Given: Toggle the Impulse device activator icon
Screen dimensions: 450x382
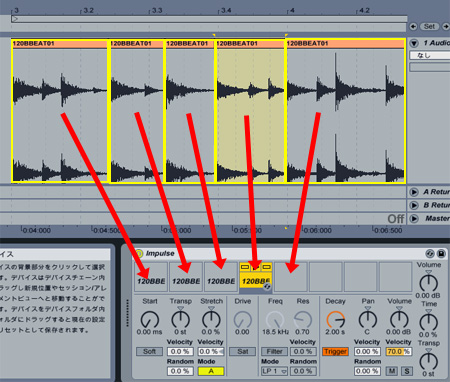Looking at the screenshot, I should (x=139, y=253).
